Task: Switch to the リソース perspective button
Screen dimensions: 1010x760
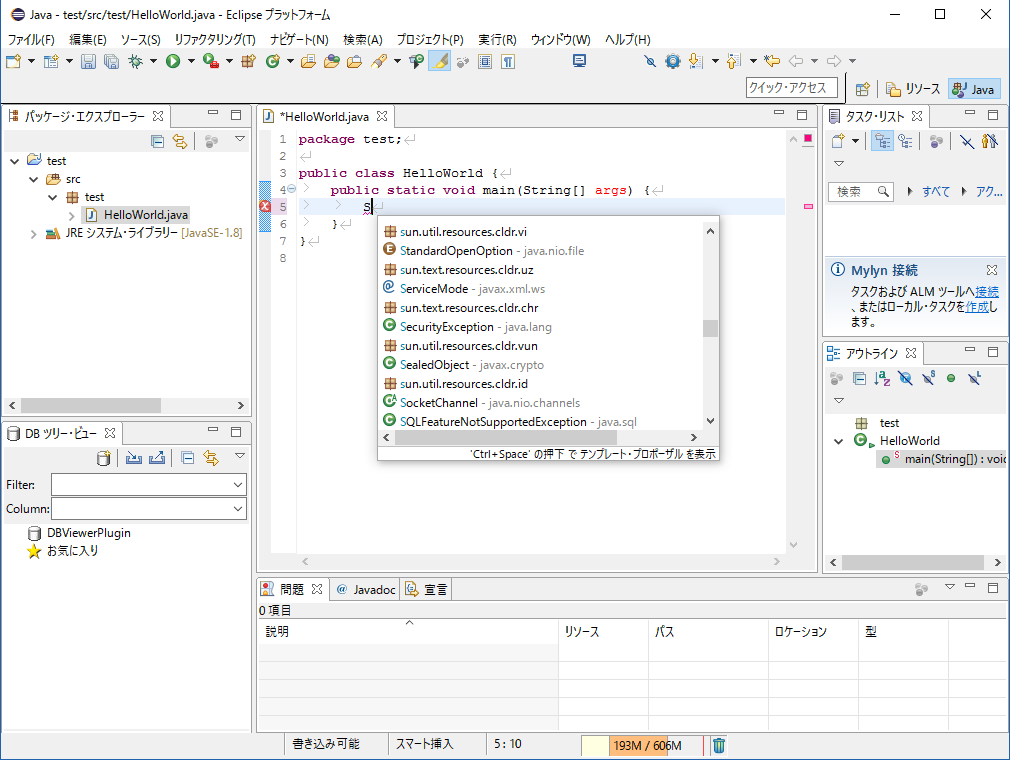Action: click(x=913, y=89)
